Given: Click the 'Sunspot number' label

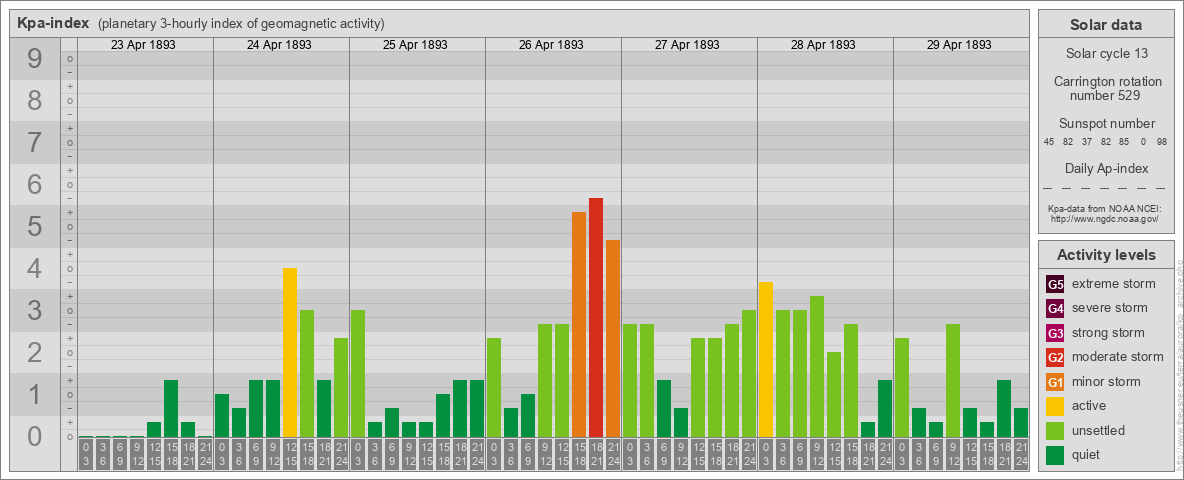Looking at the screenshot, I should click(x=1107, y=124).
